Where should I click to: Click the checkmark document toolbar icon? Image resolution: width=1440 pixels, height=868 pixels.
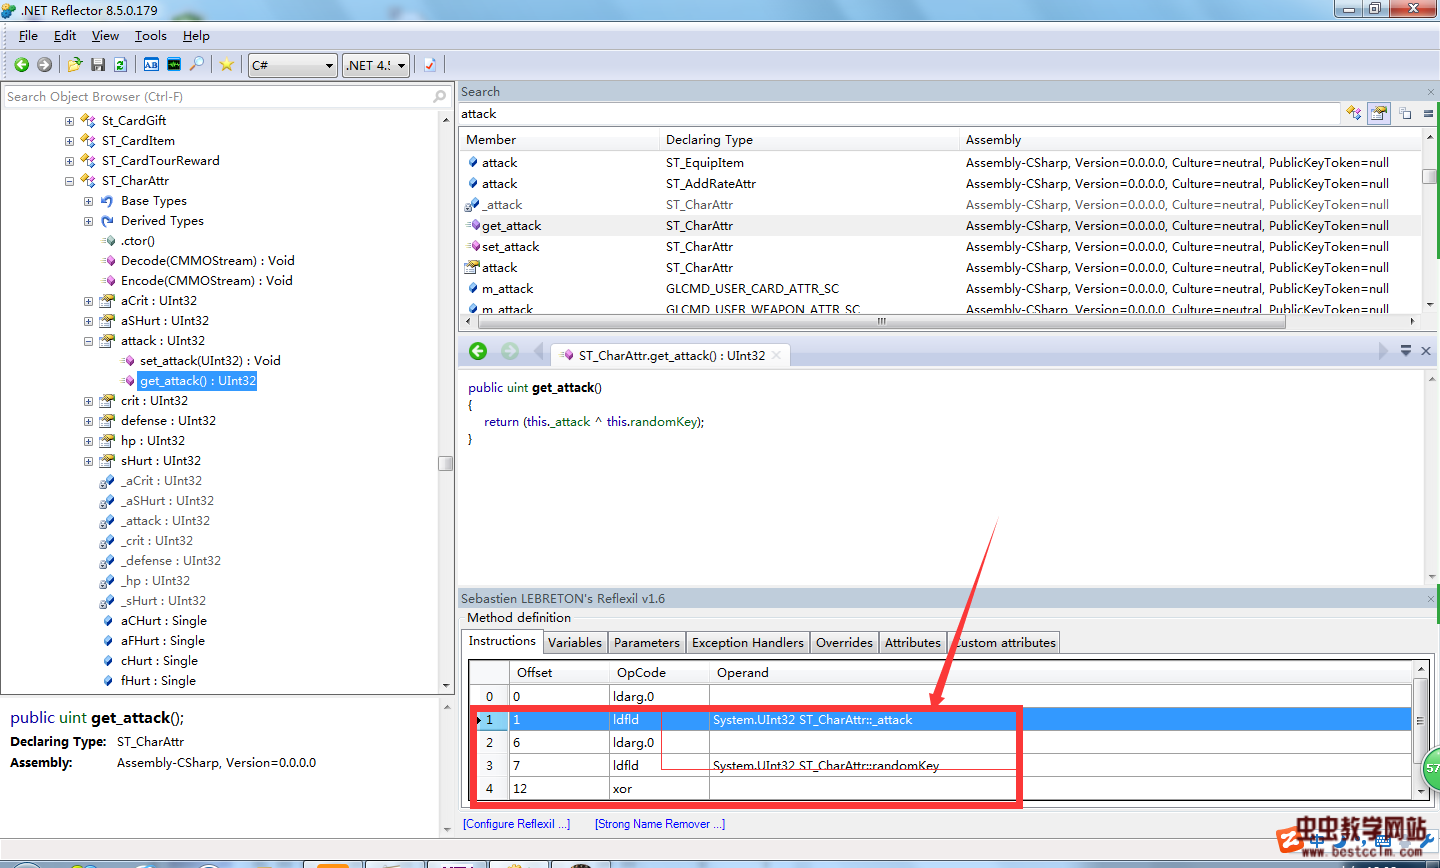(430, 65)
